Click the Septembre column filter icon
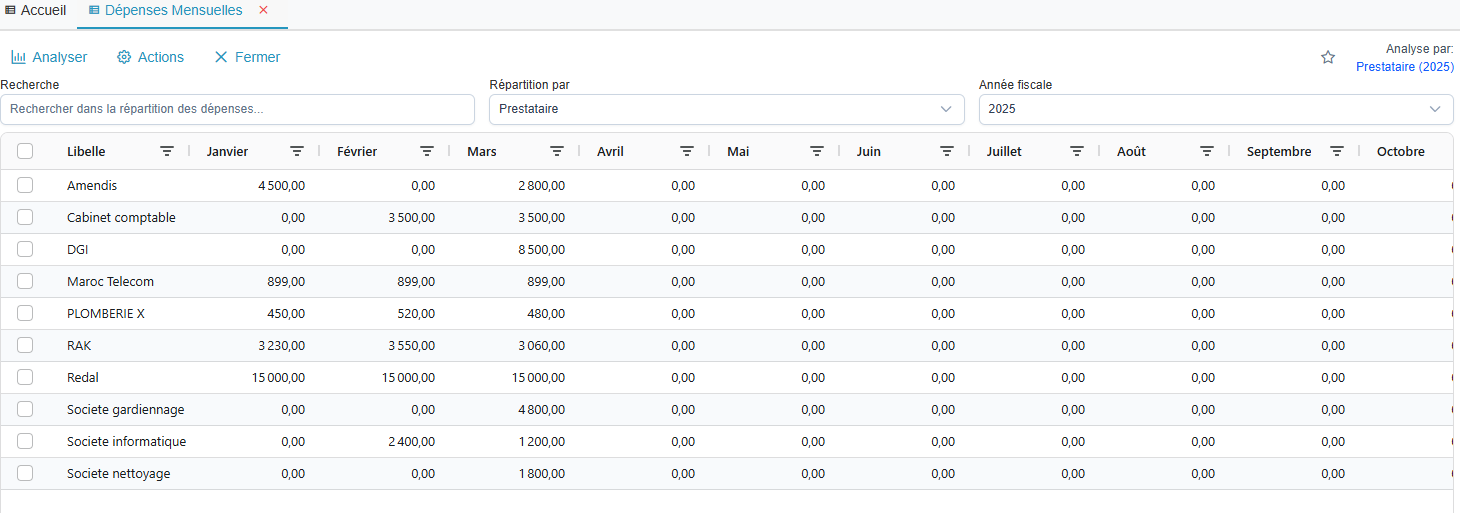Image resolution: width=1460 pixels, height=513 pixels. pyautogui.click(x=1337, y=152)
